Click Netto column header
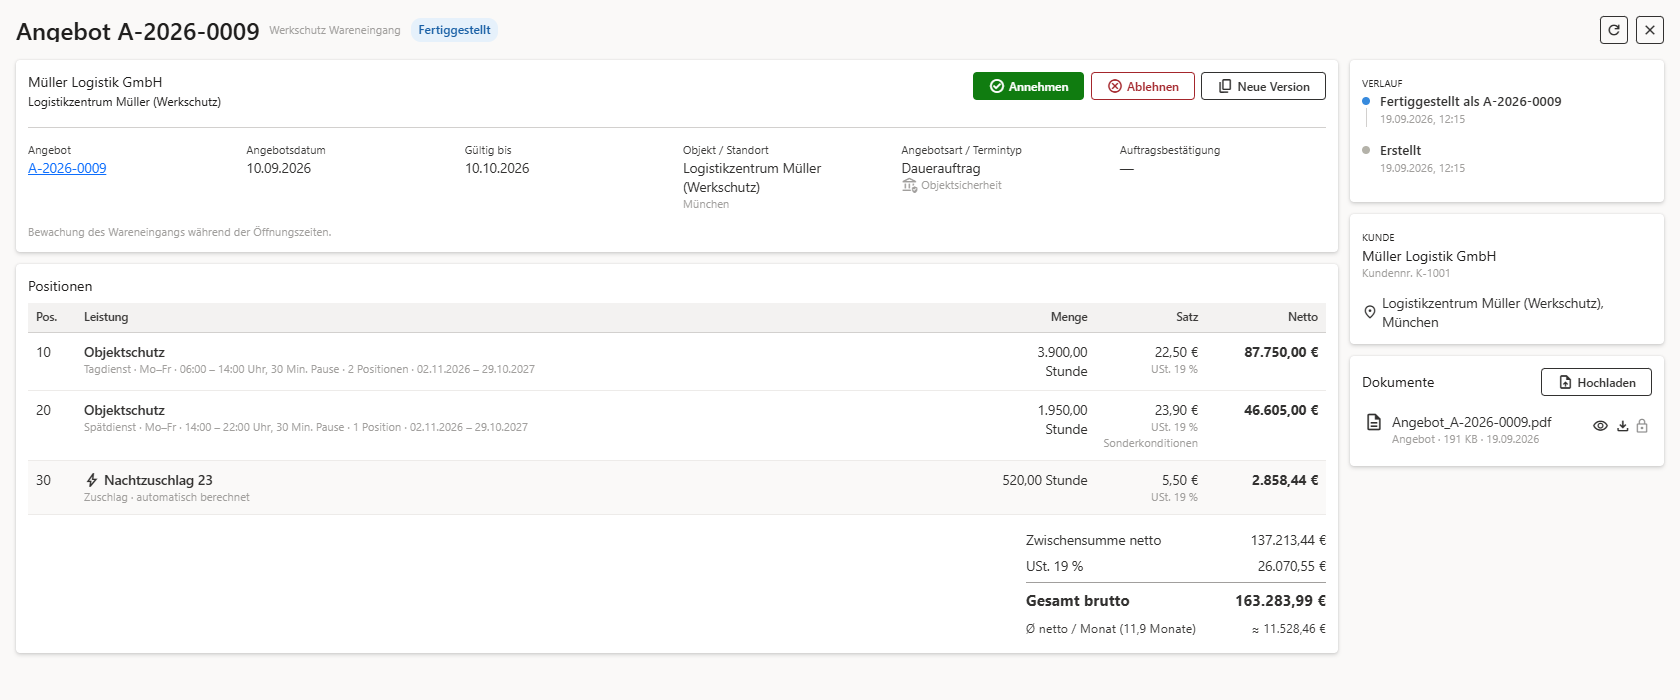This screenshot has width=1680, height=700. point(1303,317)
